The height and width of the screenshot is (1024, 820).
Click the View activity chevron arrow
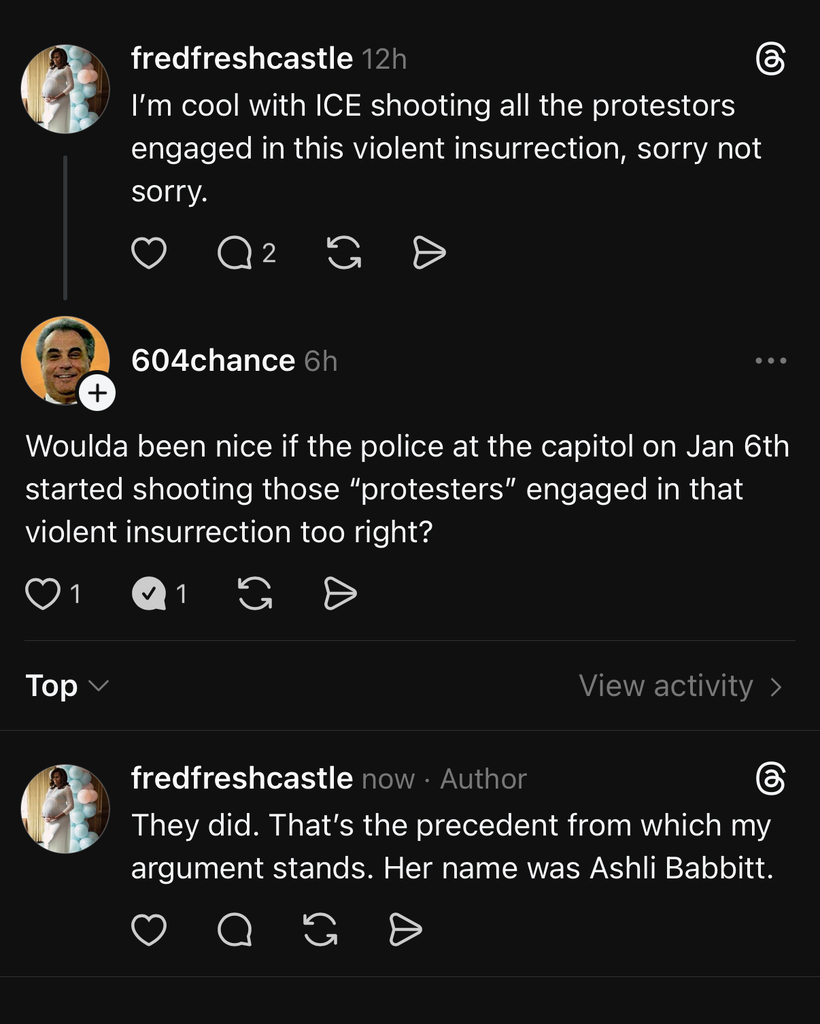pyautogui.click(x=776, y=687)
